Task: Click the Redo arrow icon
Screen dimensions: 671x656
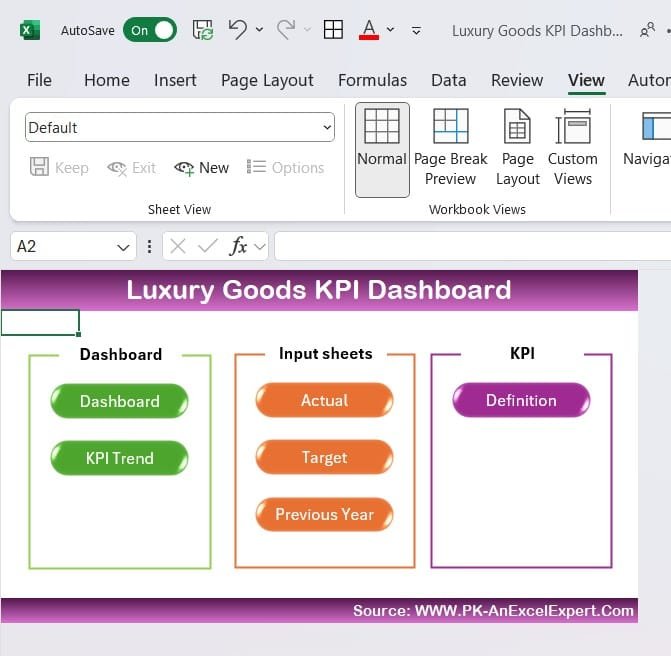Action: (286, 29)
